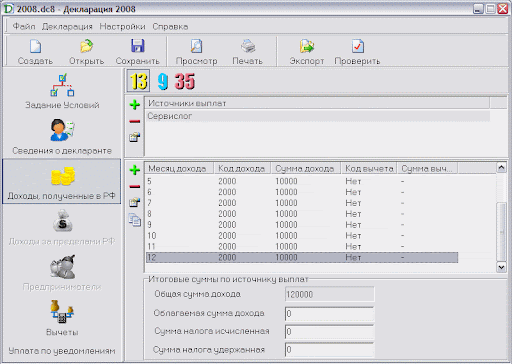Edit the selected income row
Image resolution: width=512 pixels, height=364 pixels.
click(135, 202)
